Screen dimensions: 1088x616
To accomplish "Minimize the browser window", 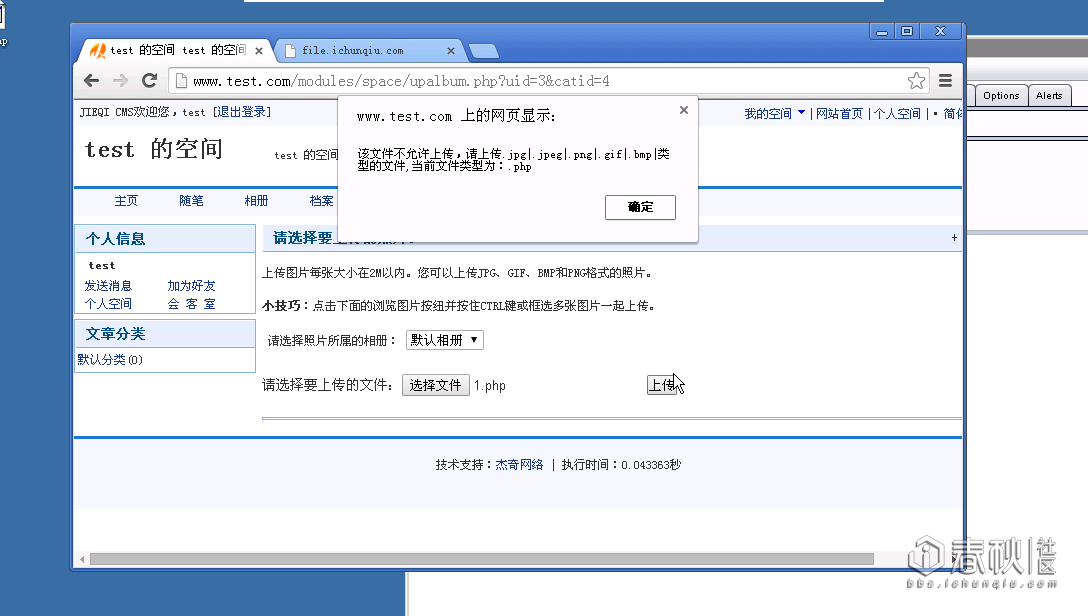I will pos(882,31).
